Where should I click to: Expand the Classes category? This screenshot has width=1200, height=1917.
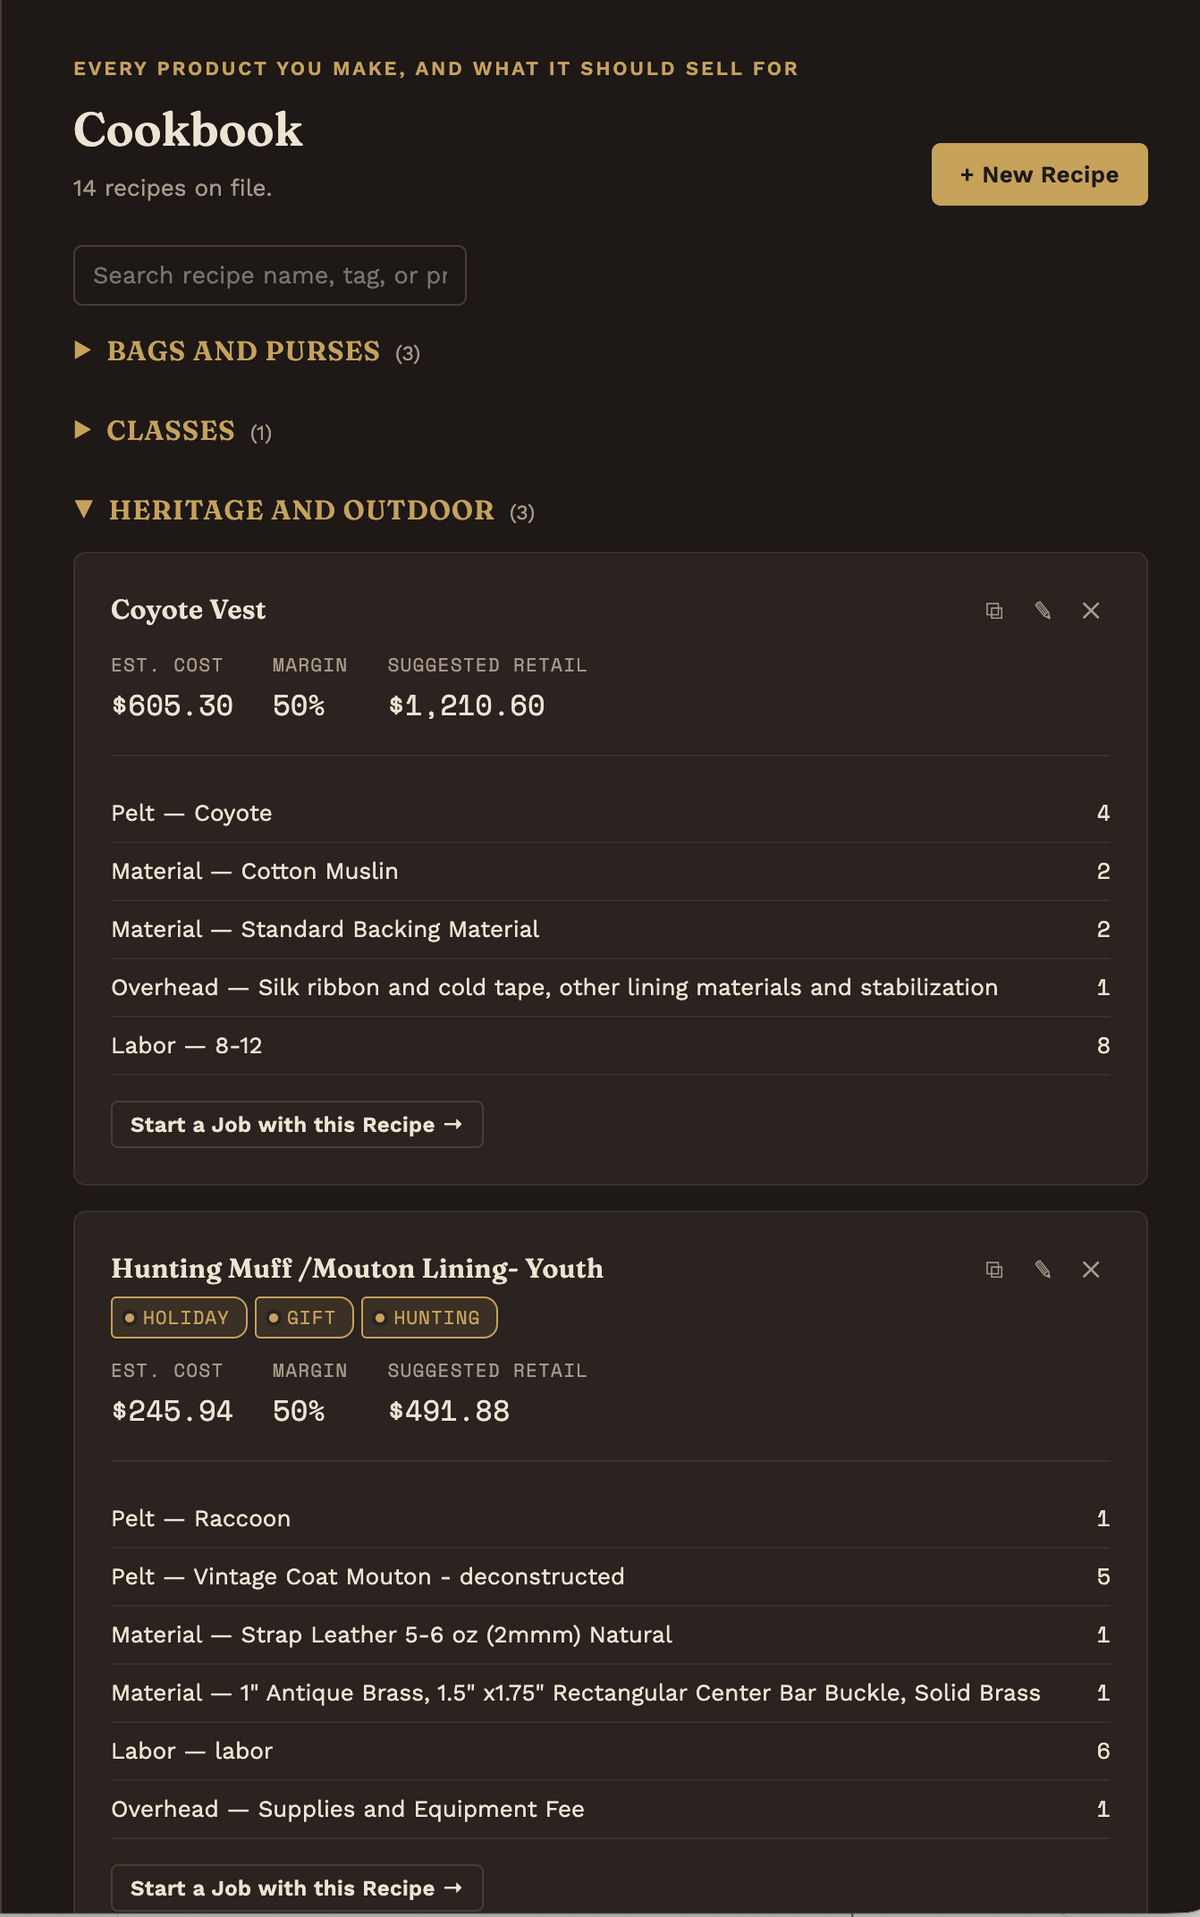173,431
